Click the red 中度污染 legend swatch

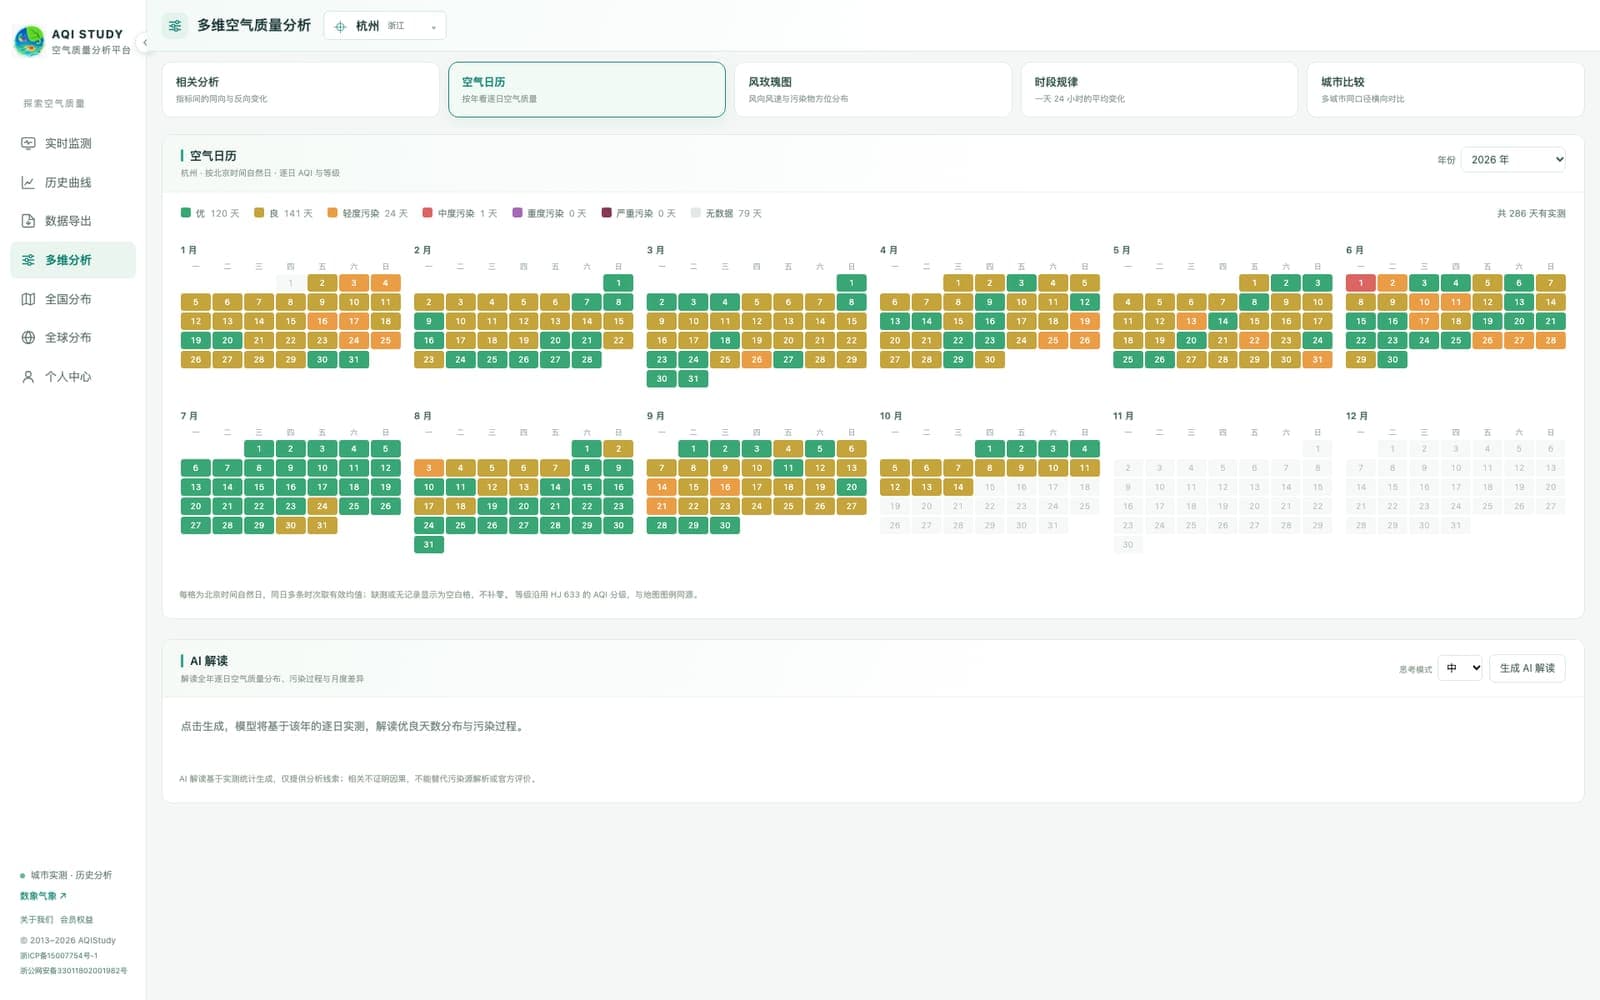[x=428, y=213]
